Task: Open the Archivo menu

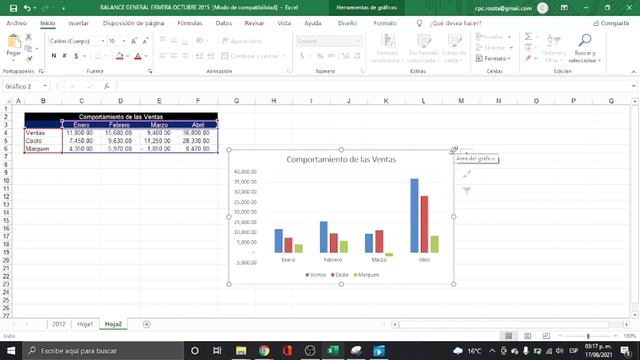Action: [x=16, y=23]
